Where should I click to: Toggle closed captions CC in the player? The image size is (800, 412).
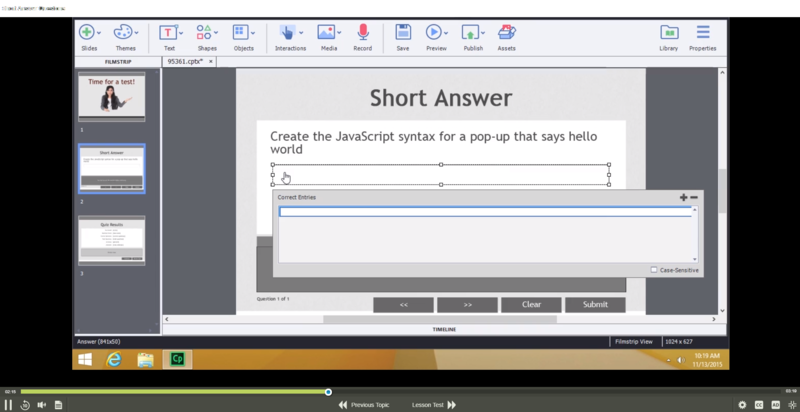759,405
